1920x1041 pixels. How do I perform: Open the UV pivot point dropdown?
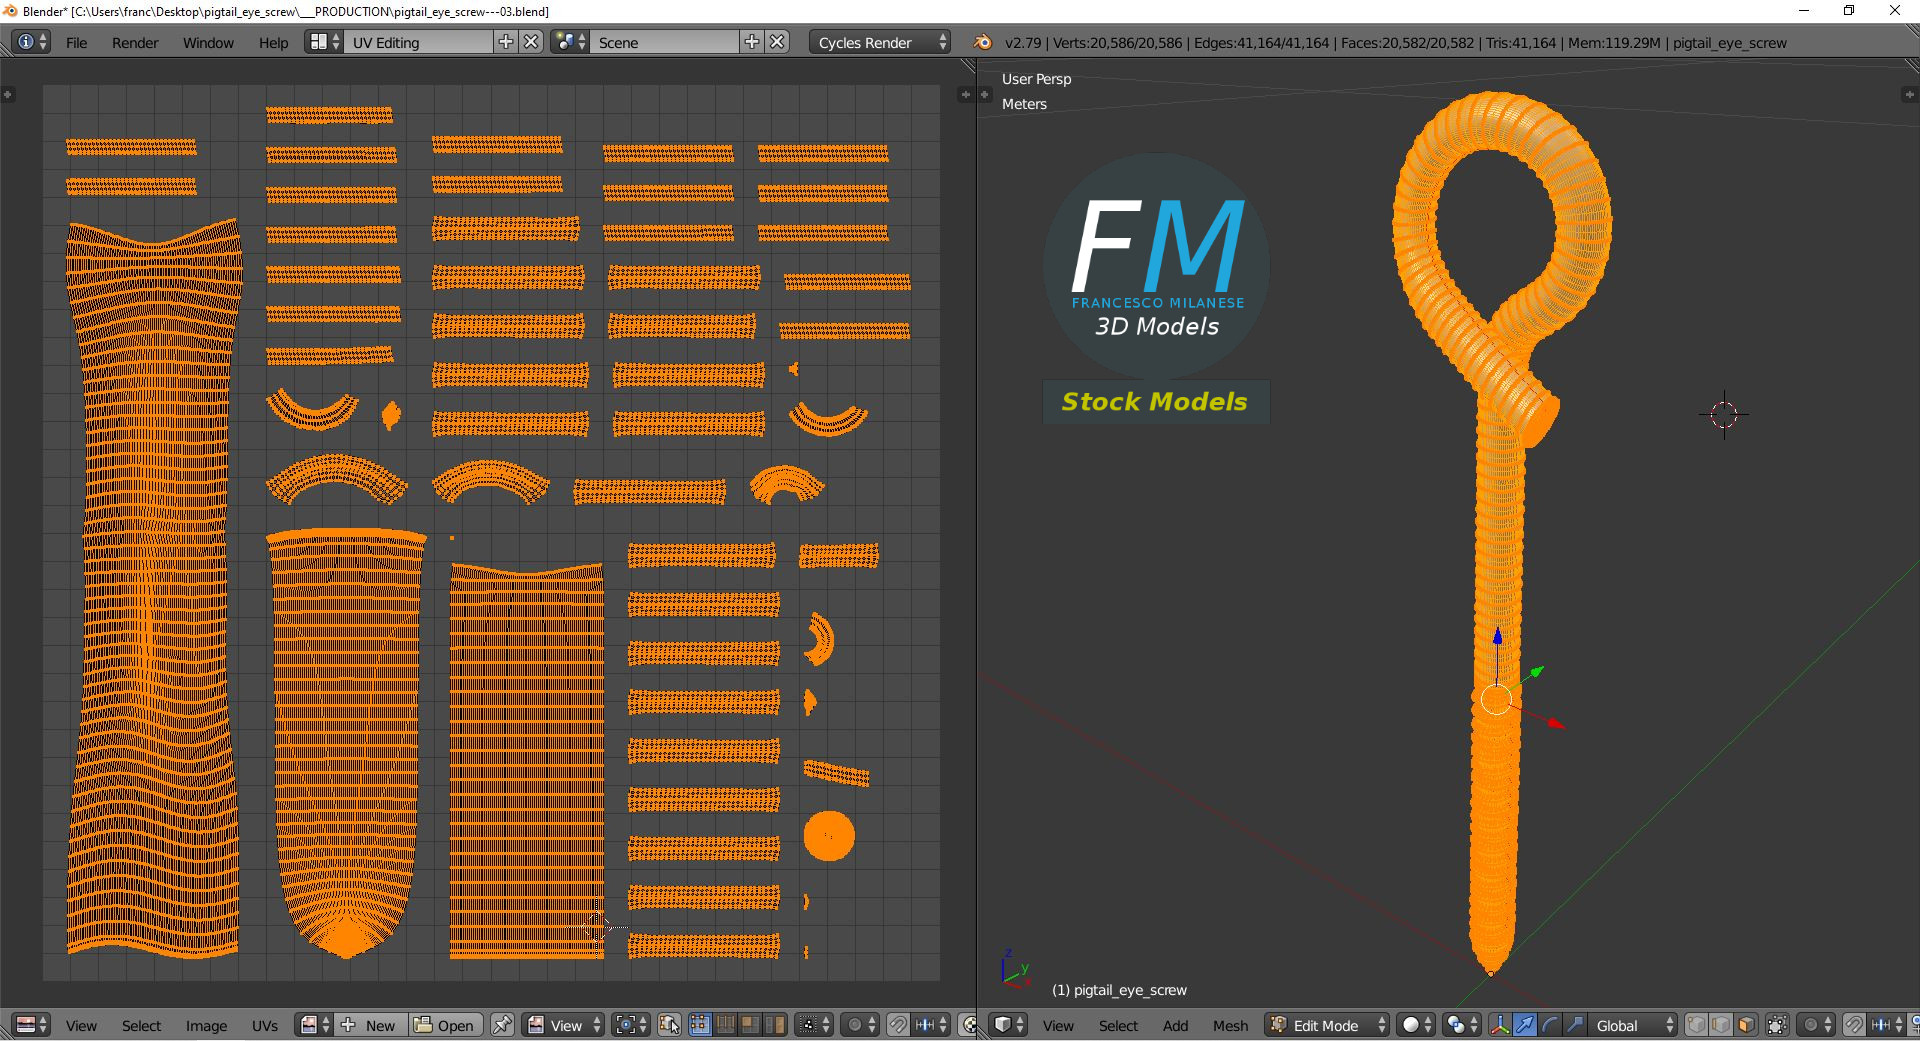[x=631, y=1025]
